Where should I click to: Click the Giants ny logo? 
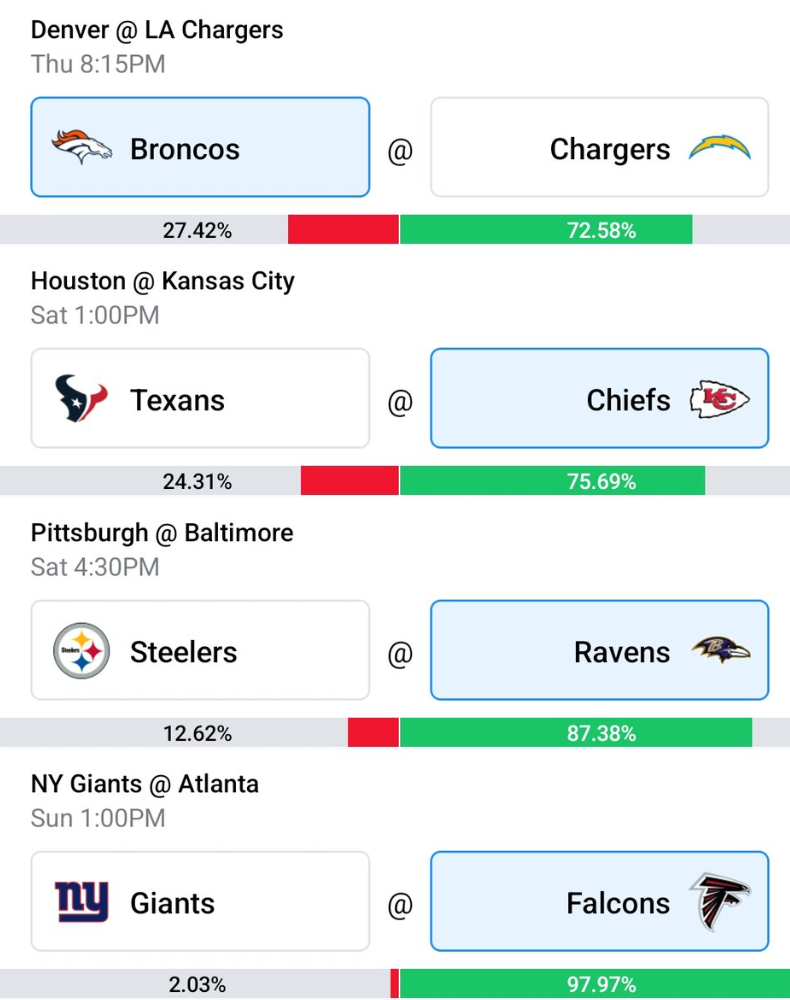point(82,902)
